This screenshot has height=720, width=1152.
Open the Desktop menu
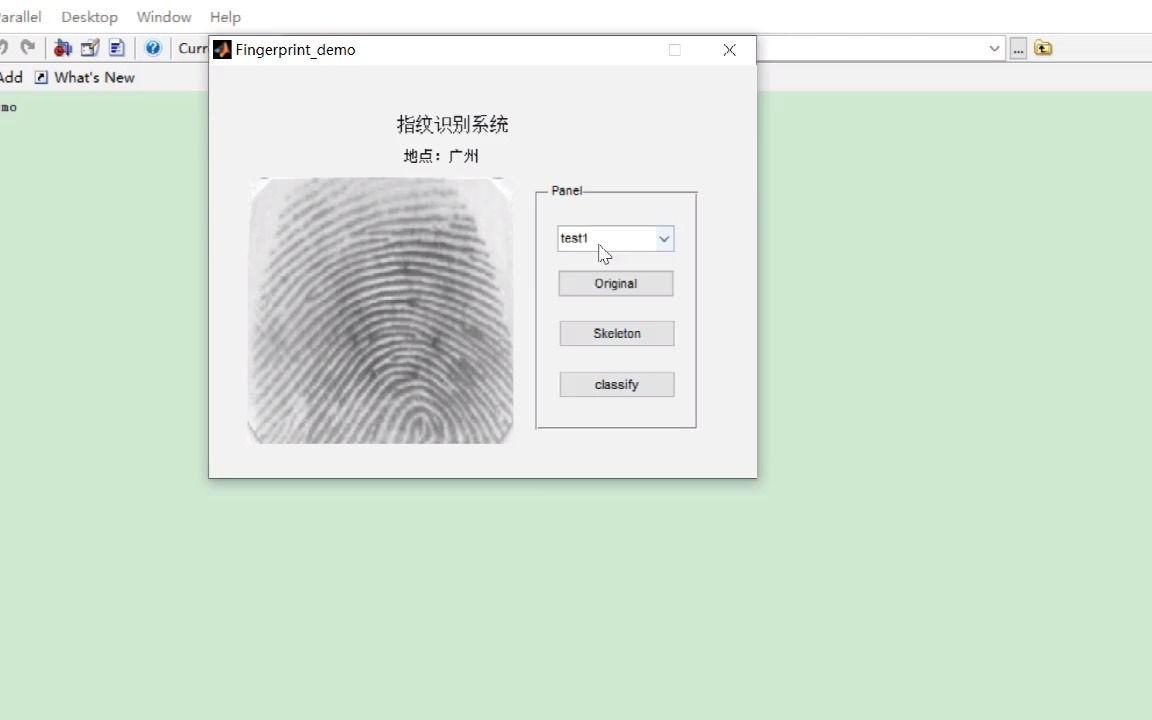coord(88,16)
